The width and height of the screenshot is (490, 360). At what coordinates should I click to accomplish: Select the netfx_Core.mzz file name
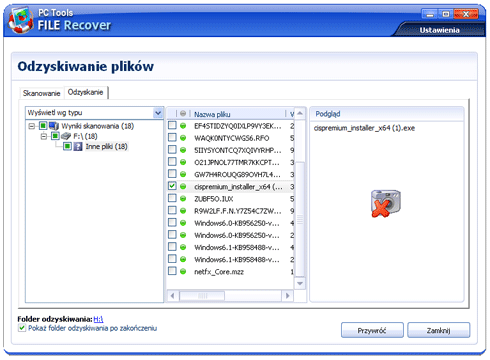[219, 272]
